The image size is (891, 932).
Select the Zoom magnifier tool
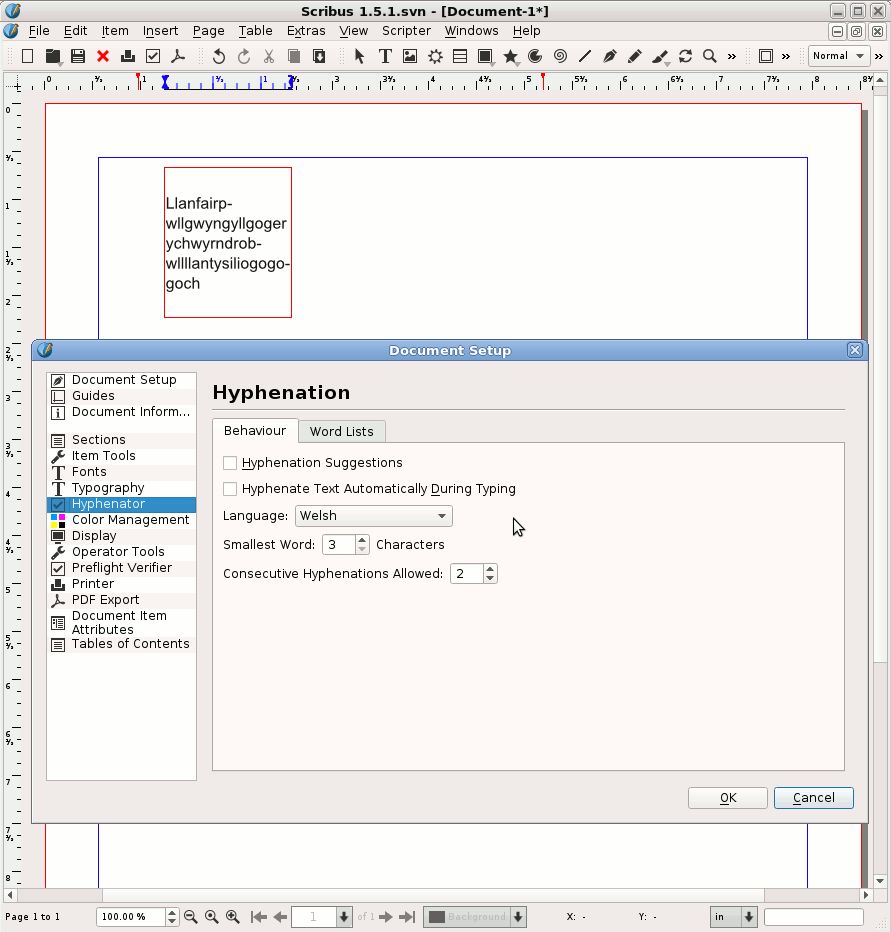(710, 56)
